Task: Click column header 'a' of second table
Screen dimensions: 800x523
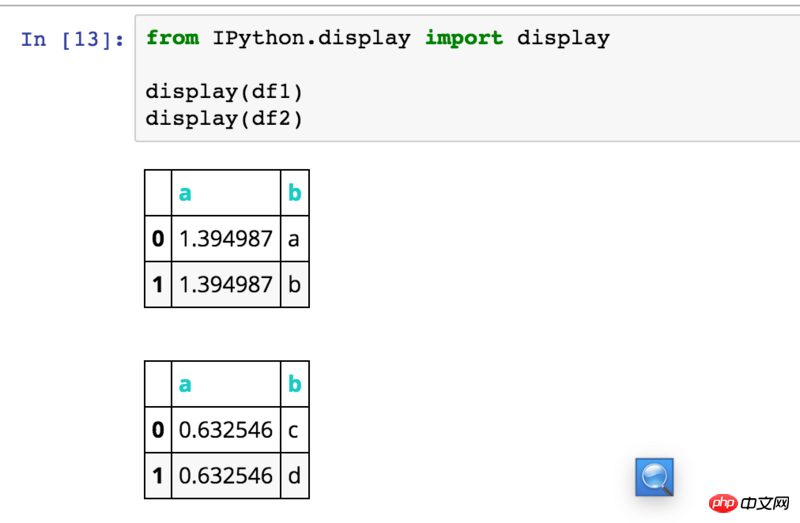Action: click(185, 384)
